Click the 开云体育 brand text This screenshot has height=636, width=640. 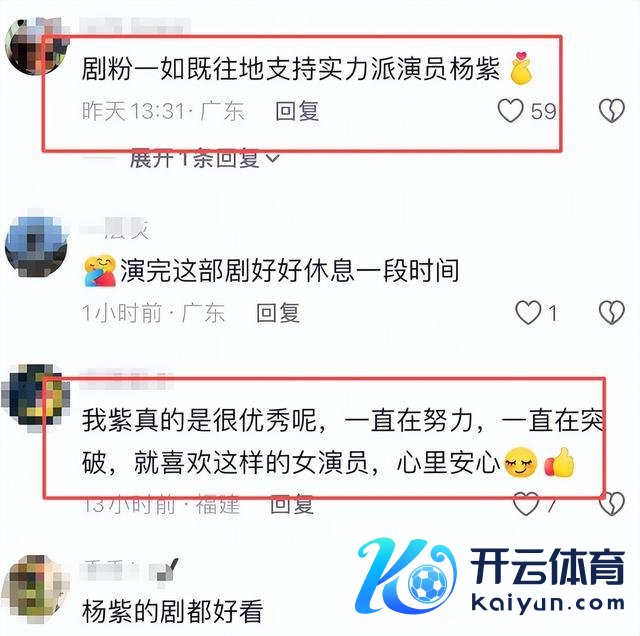(x=547, y=566)
